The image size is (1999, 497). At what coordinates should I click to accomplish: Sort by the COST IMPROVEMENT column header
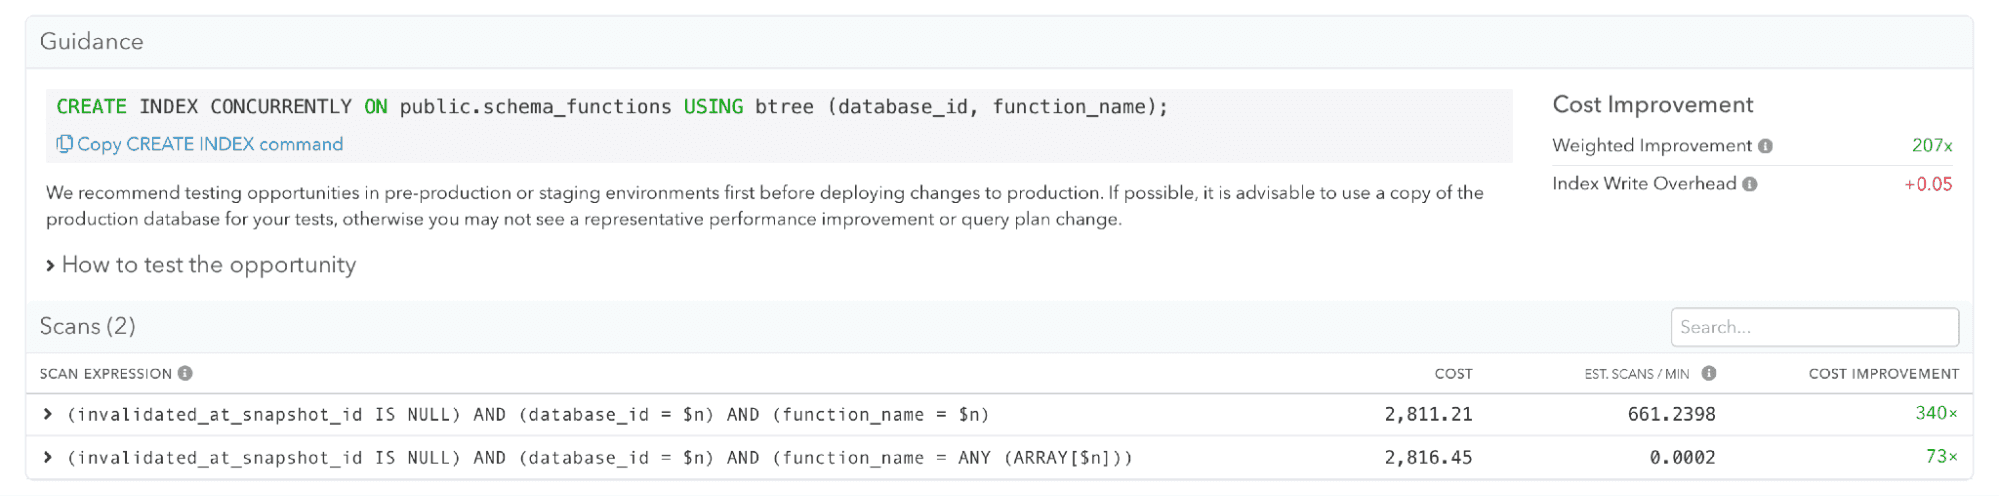1883,374
